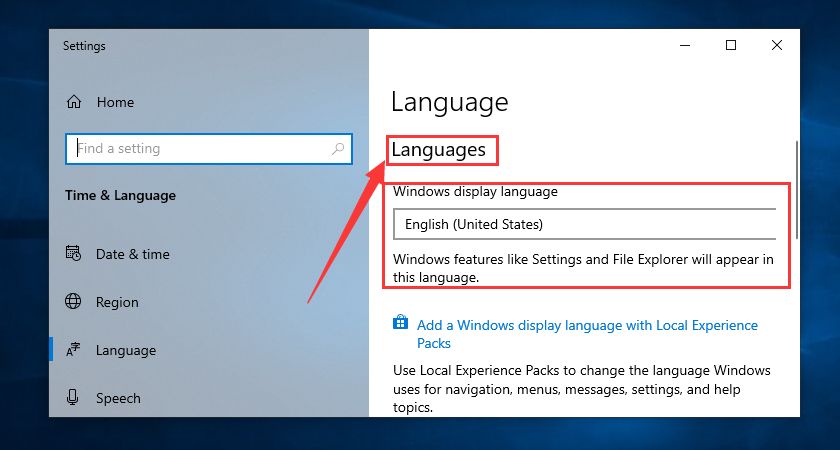This screenshot has height=450, width=840.
Task: Open Add a Windows display language link
Action: (587, 334)
